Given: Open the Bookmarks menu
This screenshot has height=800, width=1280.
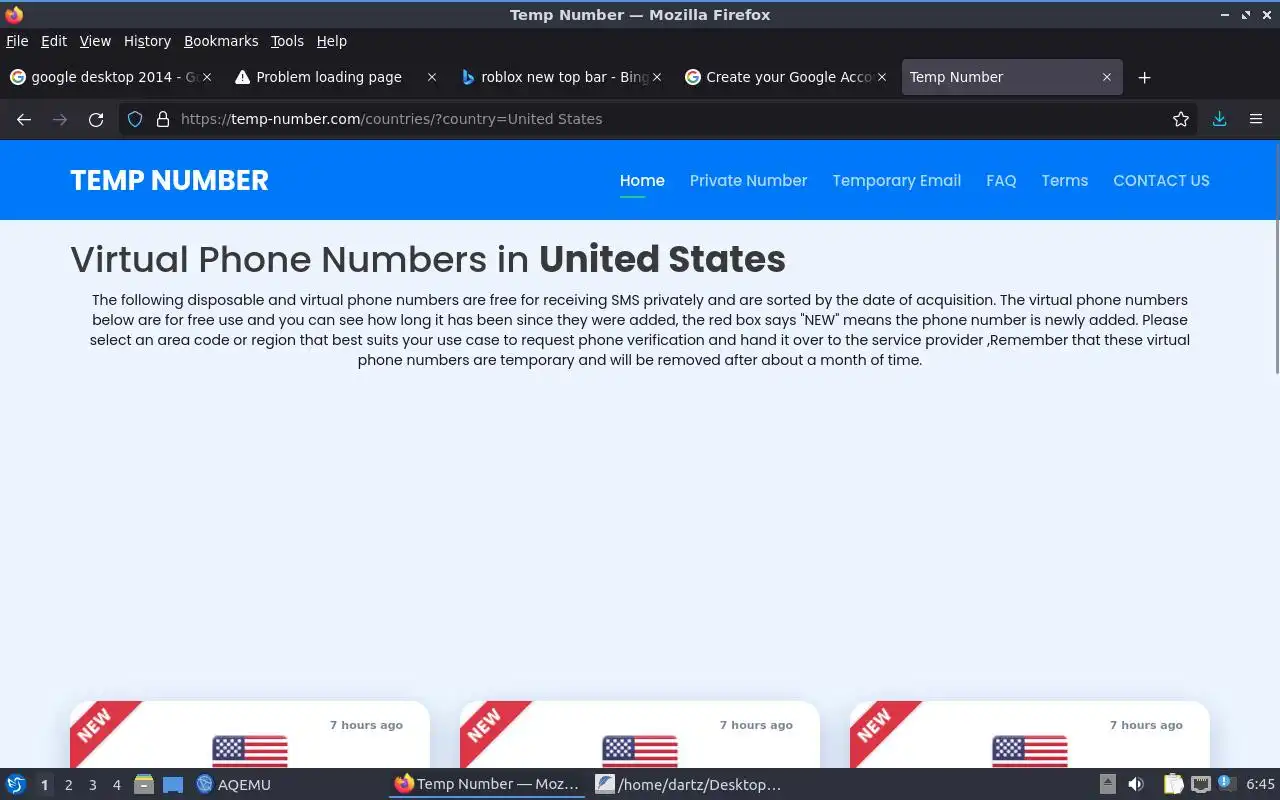Looking at the screenshot, I should coord(221,41).
